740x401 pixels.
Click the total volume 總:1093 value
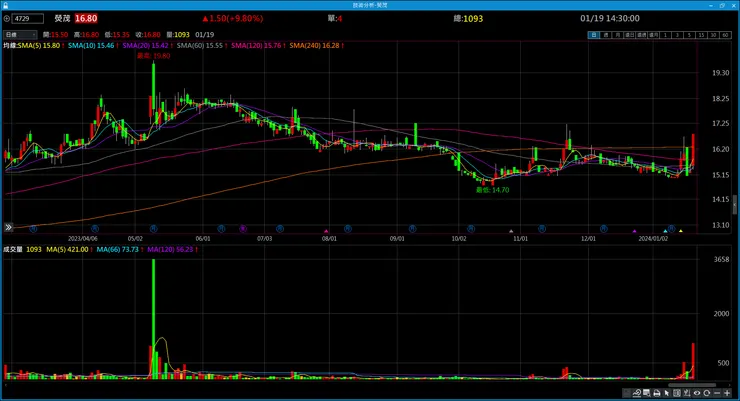click(x=468, y=18)
